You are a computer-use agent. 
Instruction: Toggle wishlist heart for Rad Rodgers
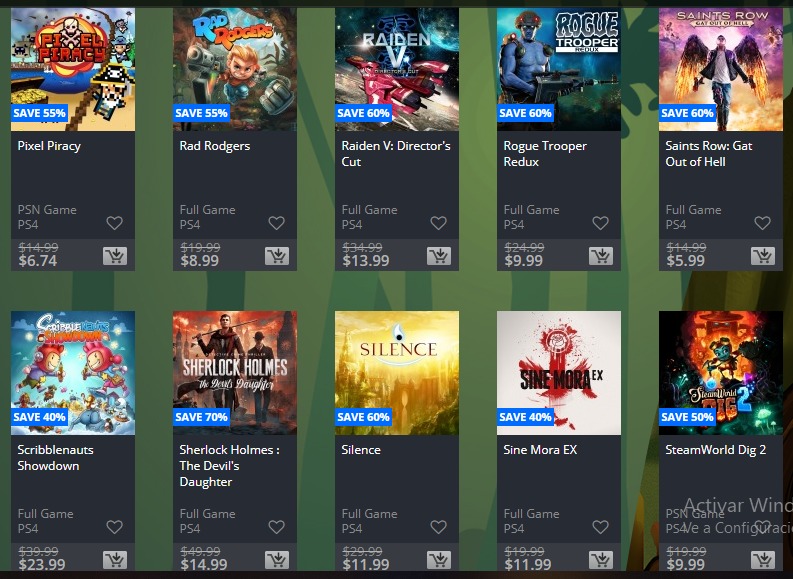[277, 222]
